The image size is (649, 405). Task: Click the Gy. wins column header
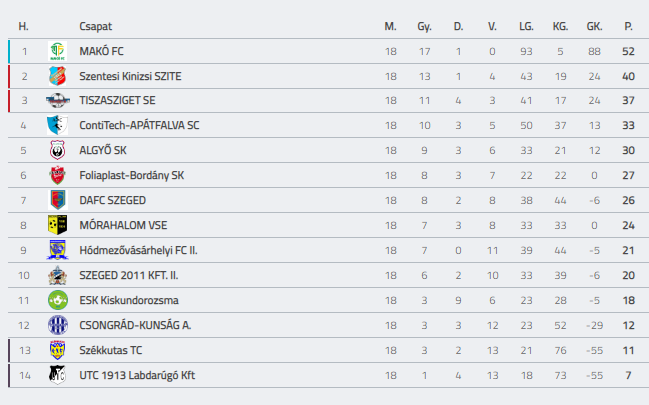424,27
